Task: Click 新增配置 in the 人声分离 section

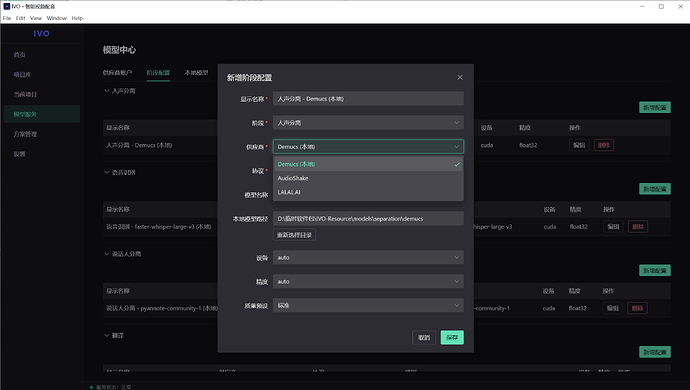Action: coord(655,107)
